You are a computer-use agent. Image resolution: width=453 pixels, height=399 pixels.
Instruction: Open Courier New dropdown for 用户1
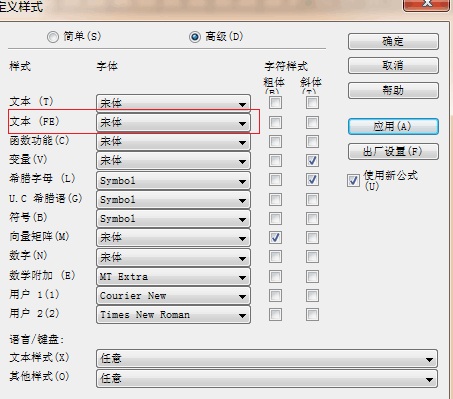(x=173, y=296)
